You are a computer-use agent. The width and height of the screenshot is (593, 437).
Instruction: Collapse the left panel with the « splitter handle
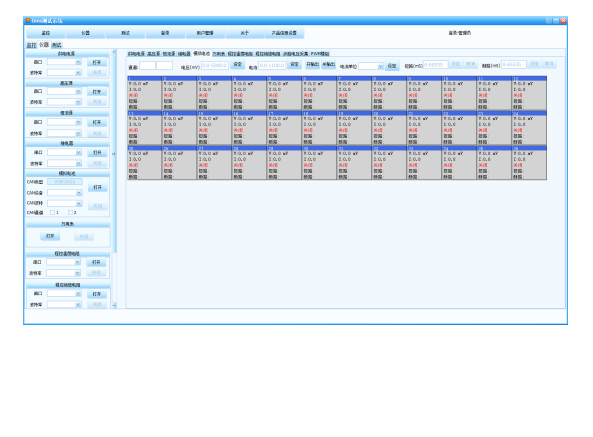(113, 154)
